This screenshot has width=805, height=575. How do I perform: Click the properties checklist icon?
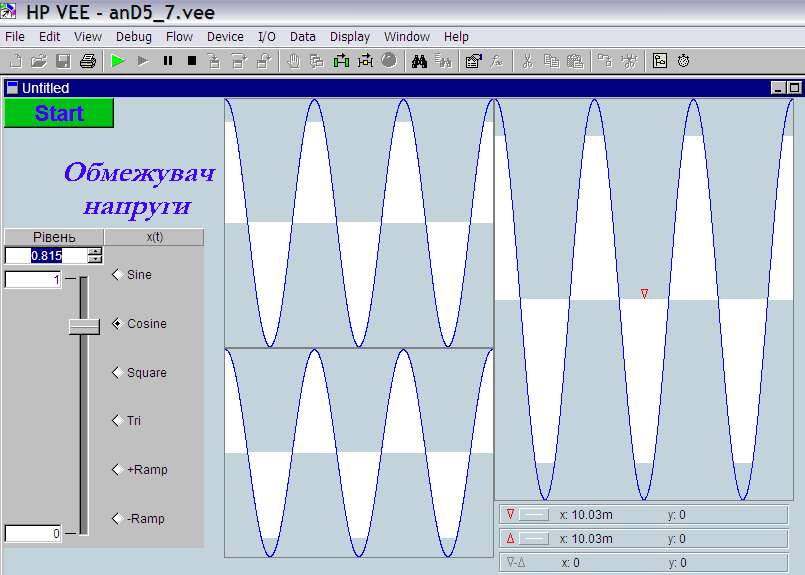473,61
